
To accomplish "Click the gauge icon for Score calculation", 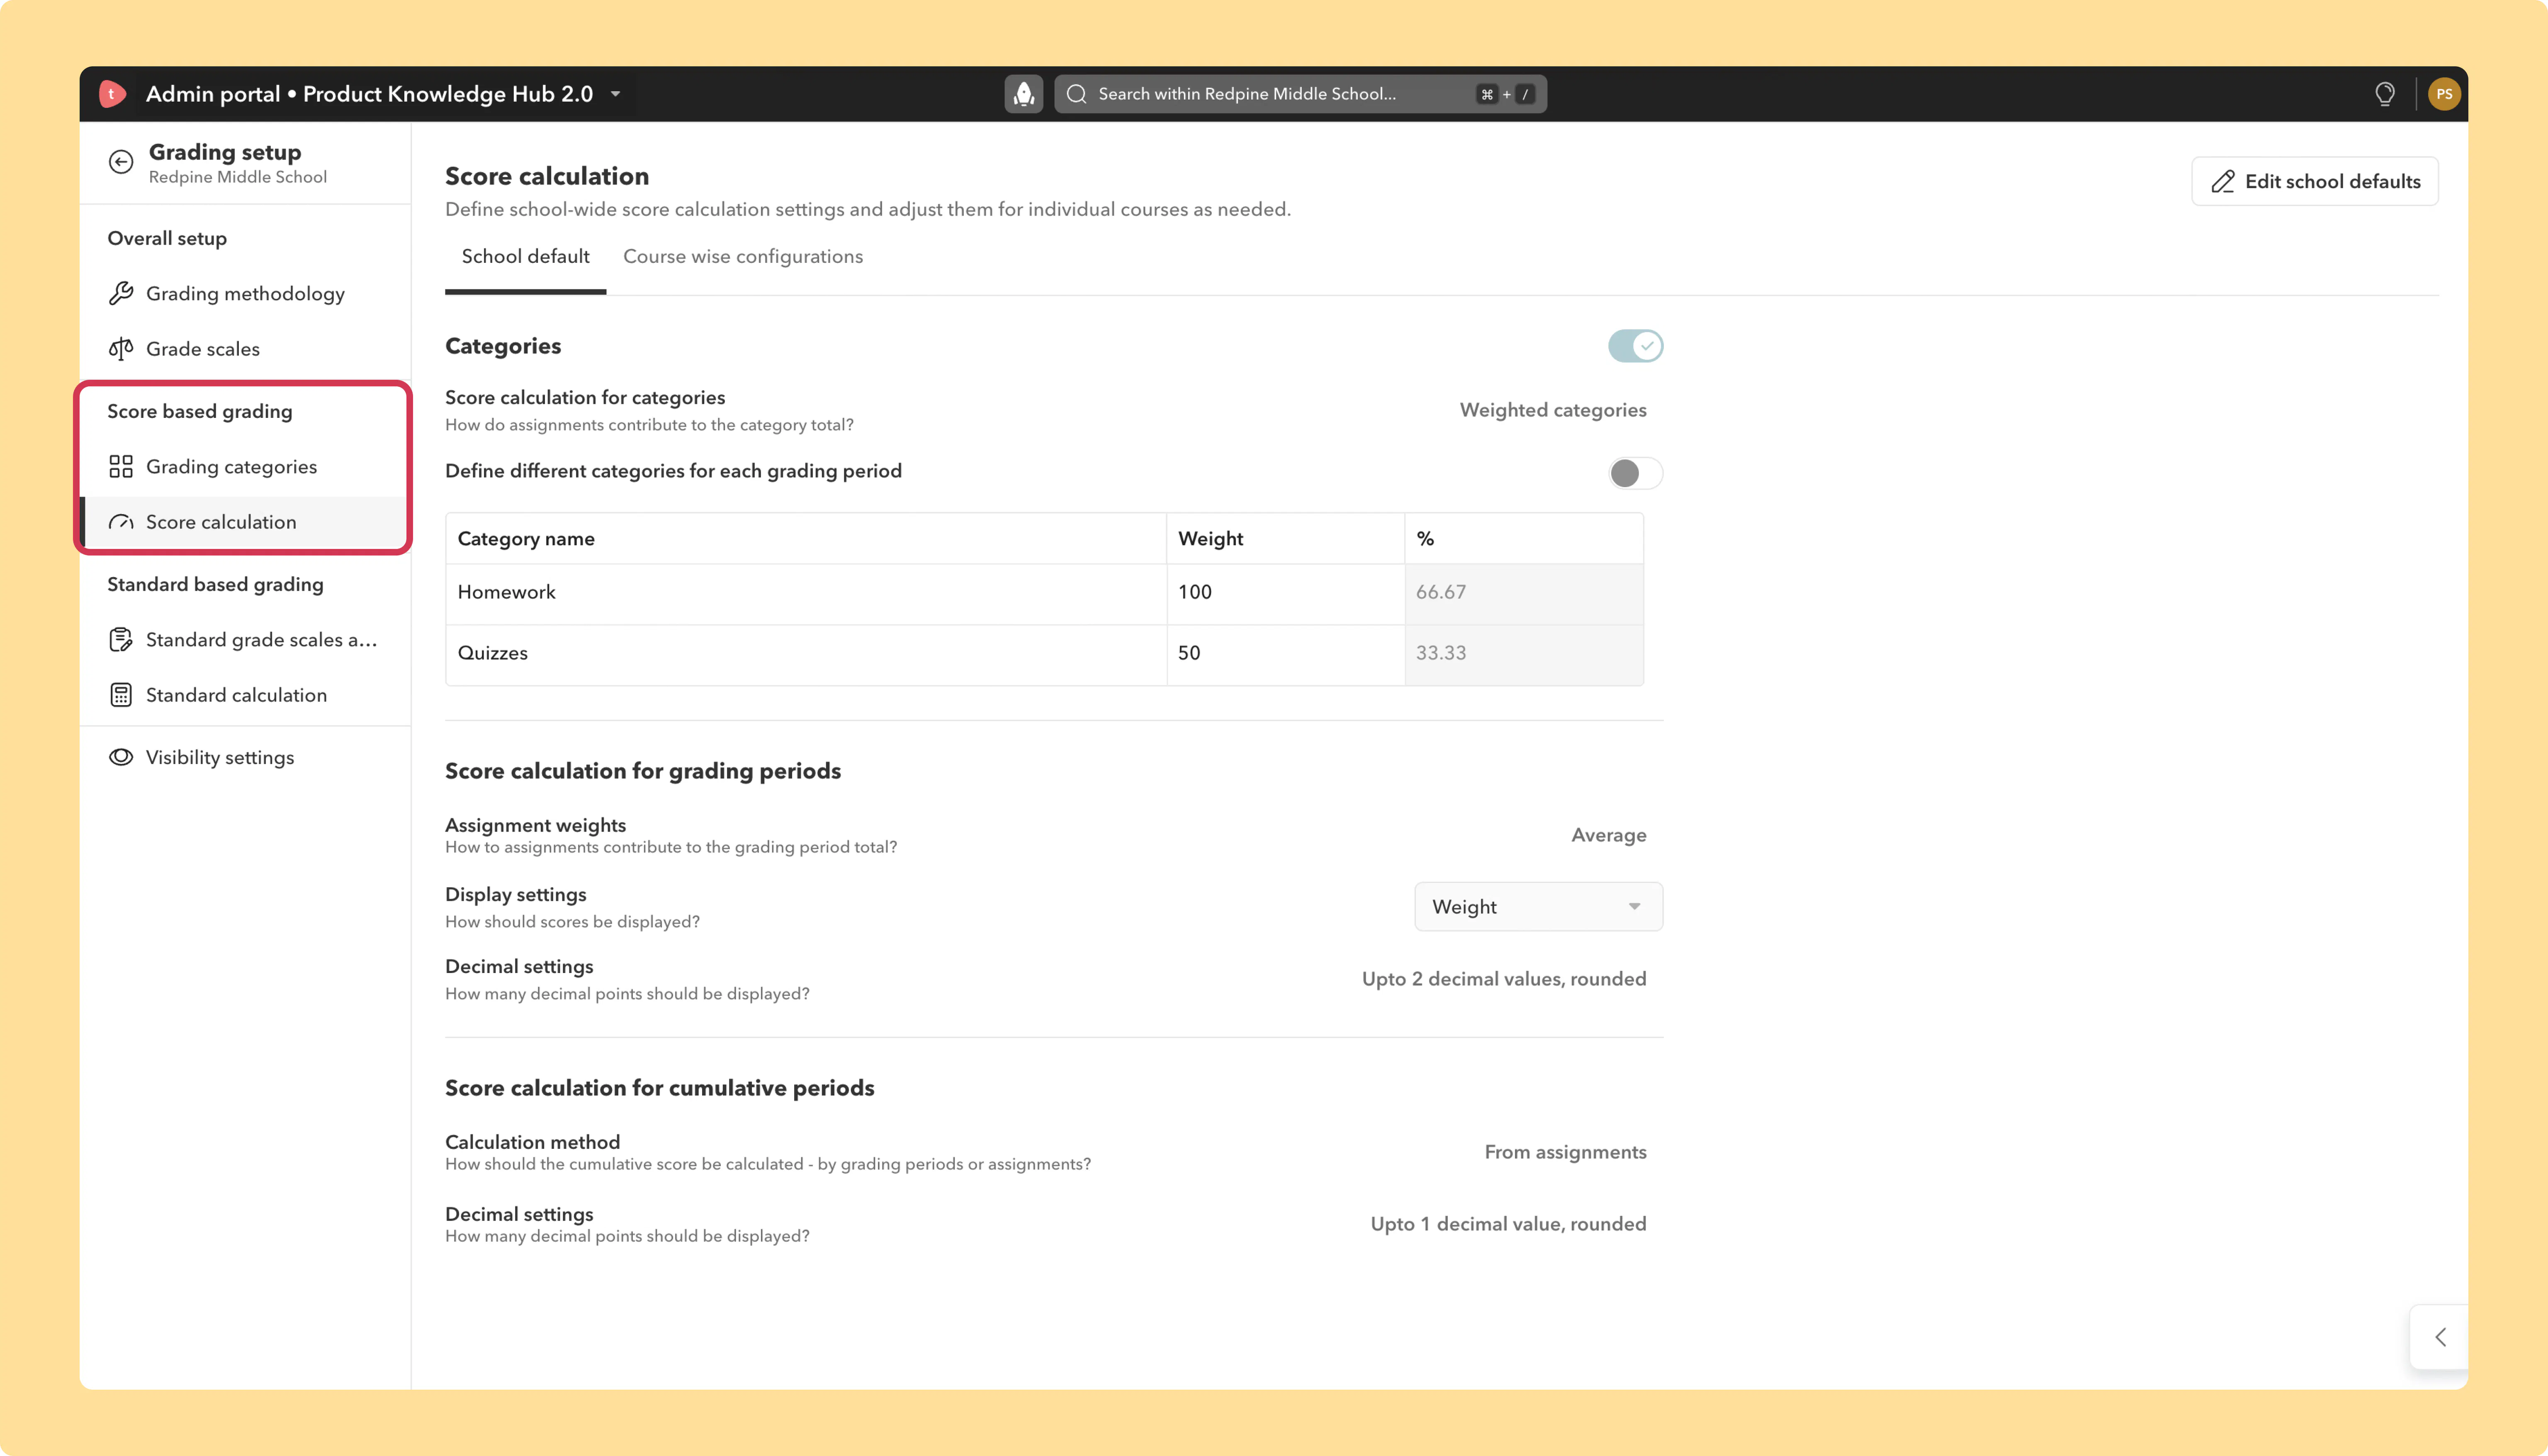I will tap(121, 522).
